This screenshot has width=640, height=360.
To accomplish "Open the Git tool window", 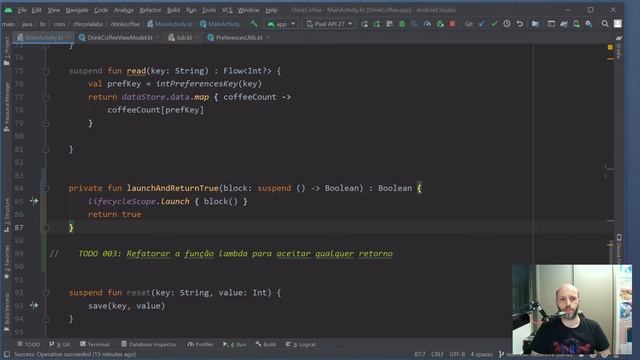I will click(x=60, y=344).
